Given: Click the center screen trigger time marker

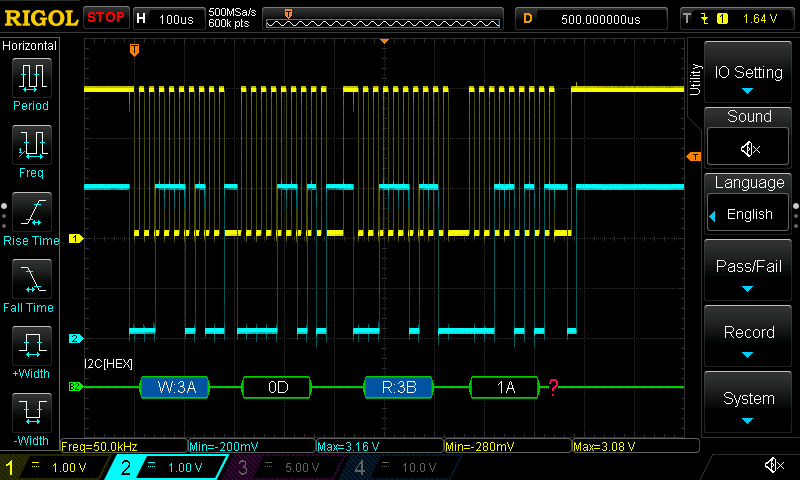Looking at the screenshot, I should click(385, 41).
